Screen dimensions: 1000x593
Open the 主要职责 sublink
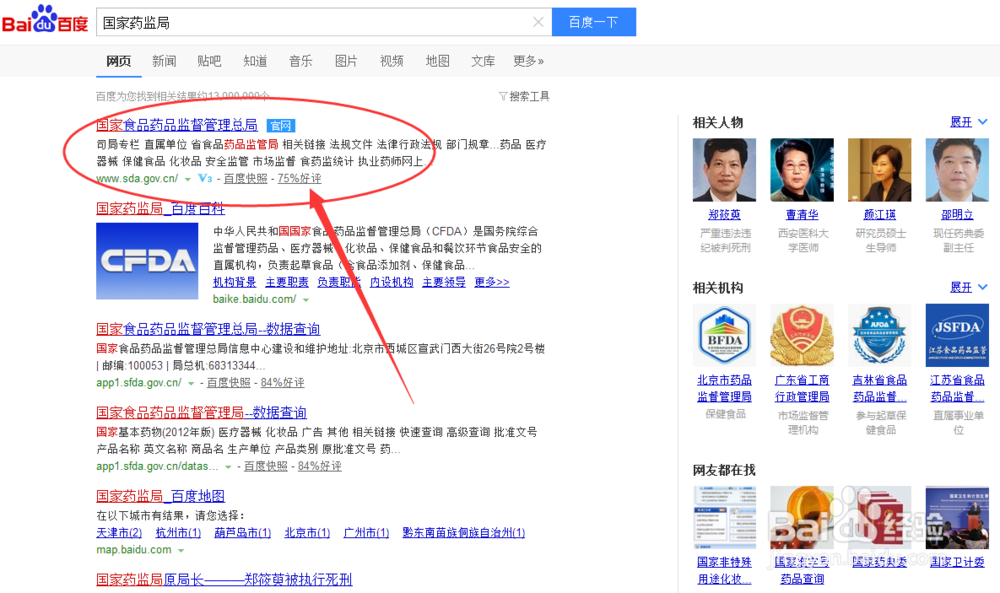pyautogui.click(x=287, y=282)
